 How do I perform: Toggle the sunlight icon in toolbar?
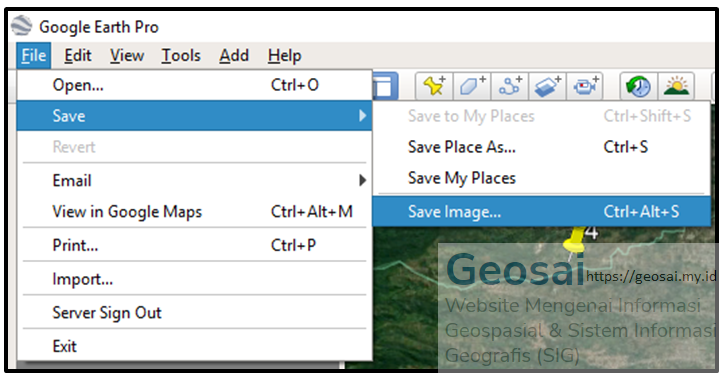(676, 86)
